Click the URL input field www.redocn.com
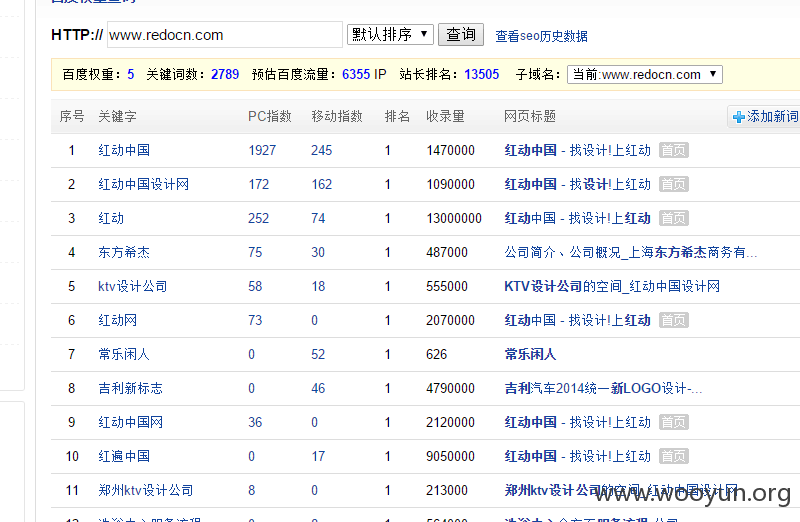Image resolution: width=800 pixels, height=522 pixels. [224, 35]
